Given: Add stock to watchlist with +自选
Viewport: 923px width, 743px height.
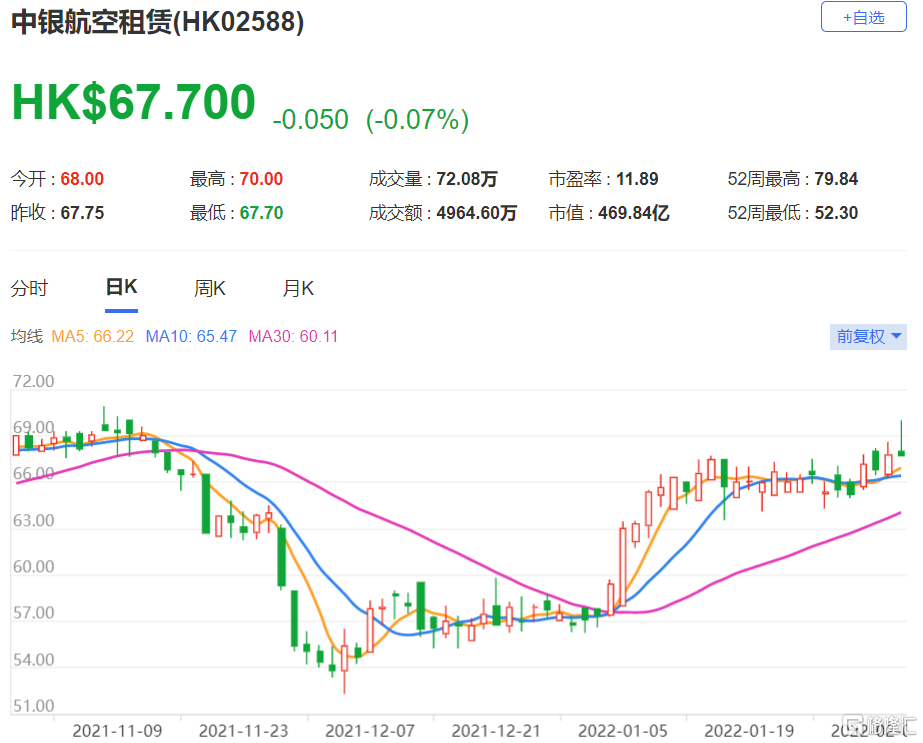Looking at the screenshot, I should click(x=863, y=18).
